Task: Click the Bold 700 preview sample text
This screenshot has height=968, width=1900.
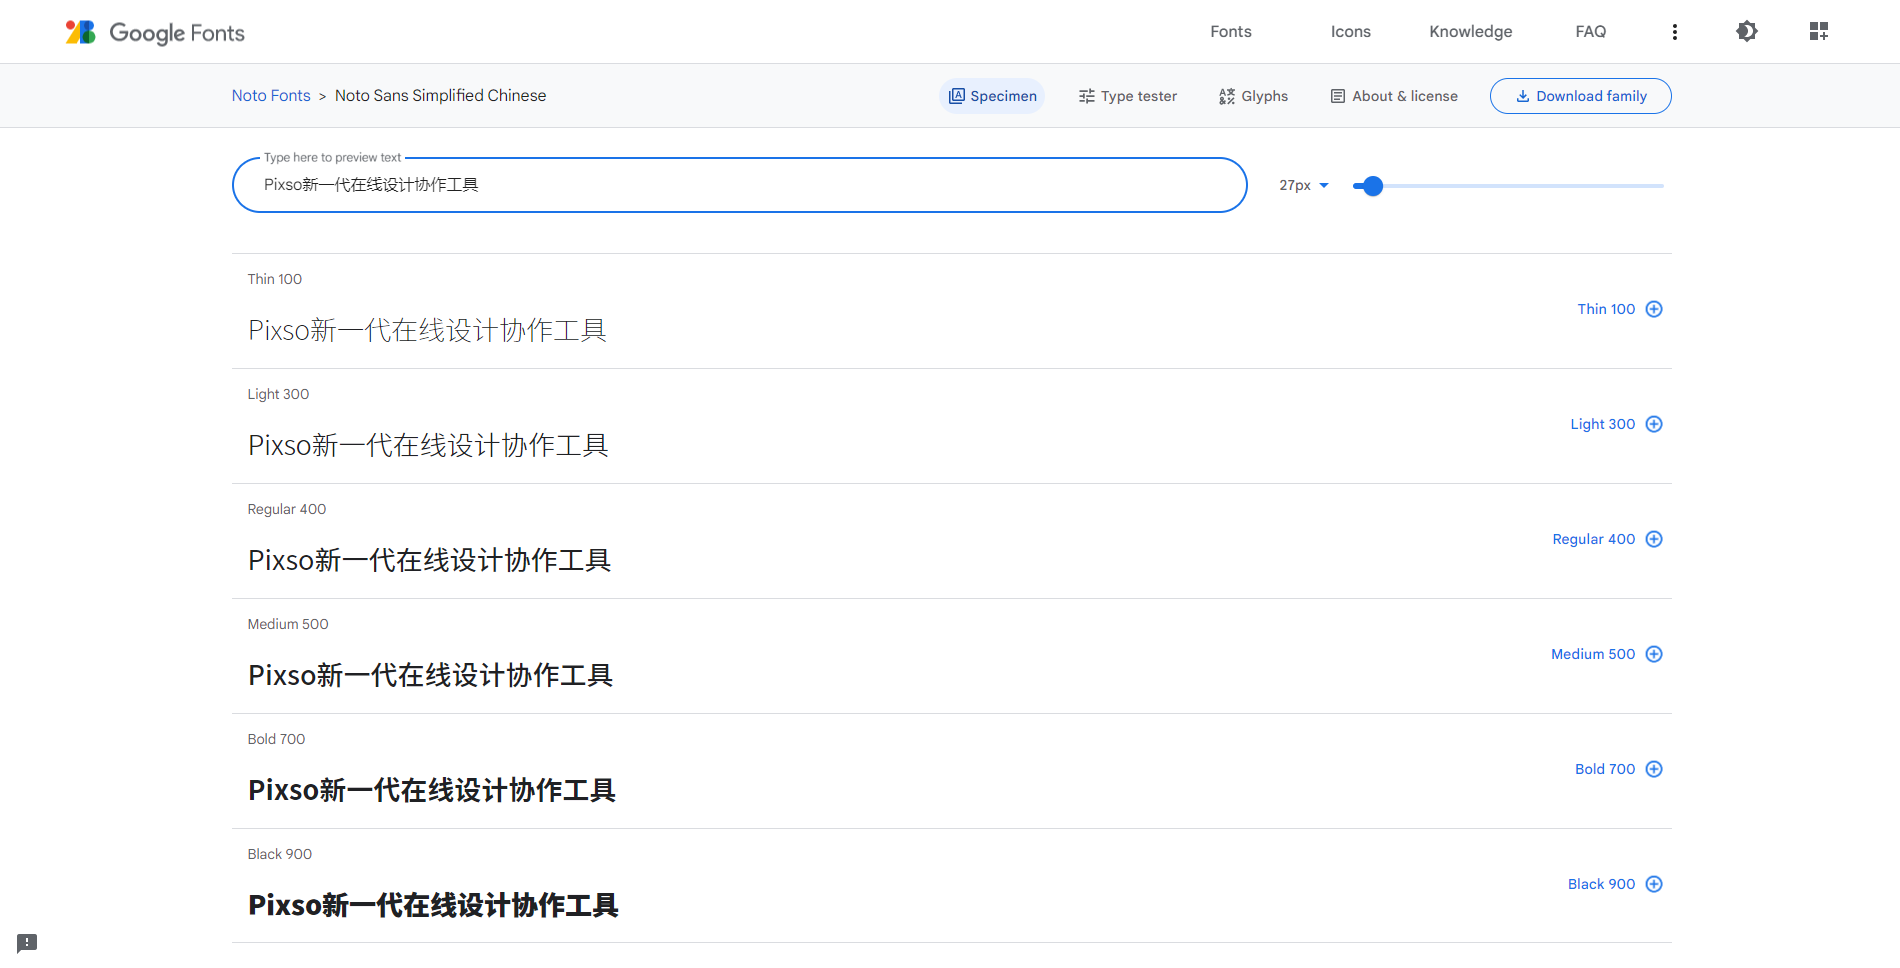Action: click(432, 790)
